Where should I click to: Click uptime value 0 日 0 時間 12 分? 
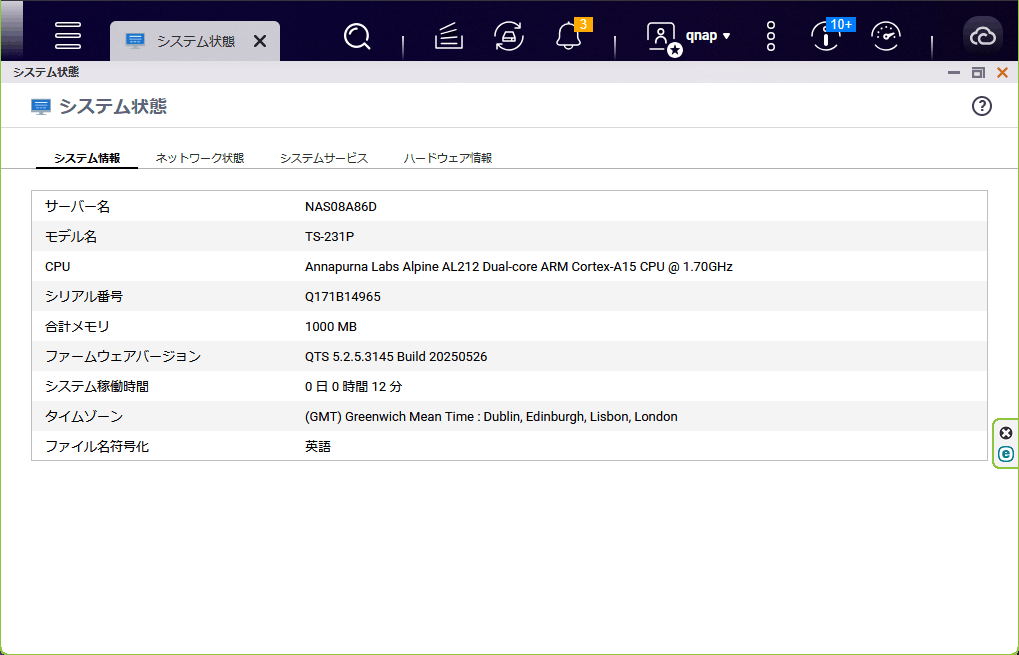tap(354, 387)
